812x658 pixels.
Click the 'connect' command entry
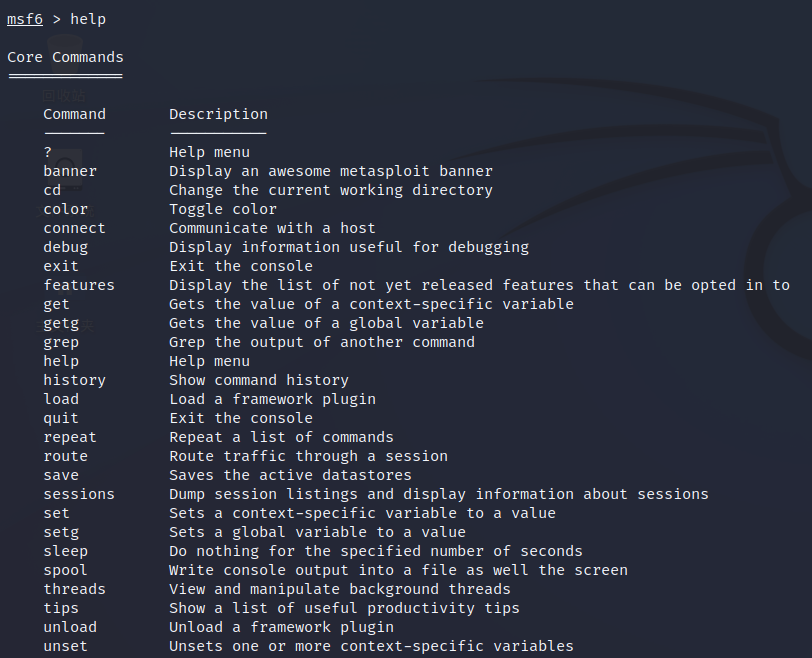coord(75,228)
